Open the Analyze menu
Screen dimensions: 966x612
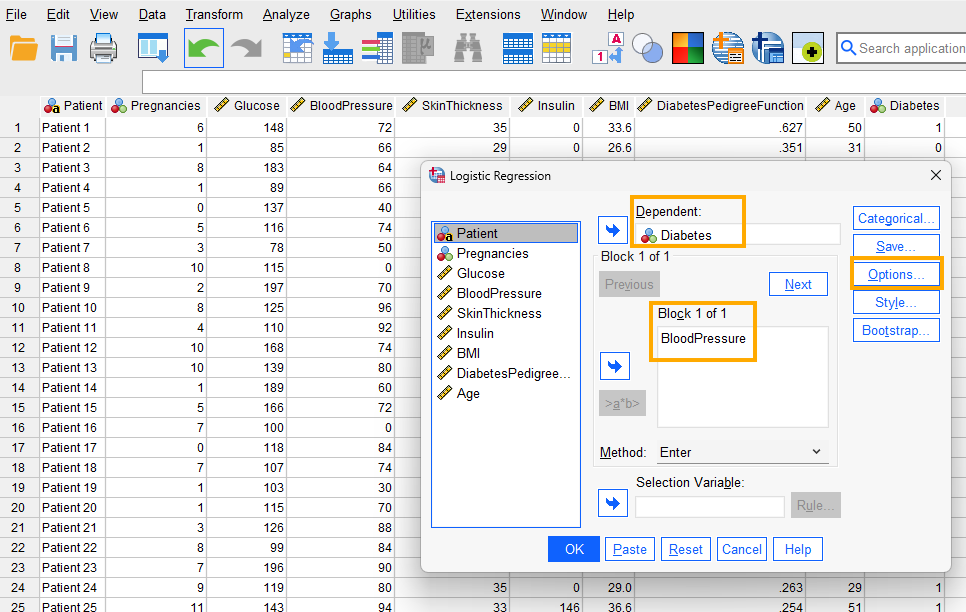tap(286, 14)
